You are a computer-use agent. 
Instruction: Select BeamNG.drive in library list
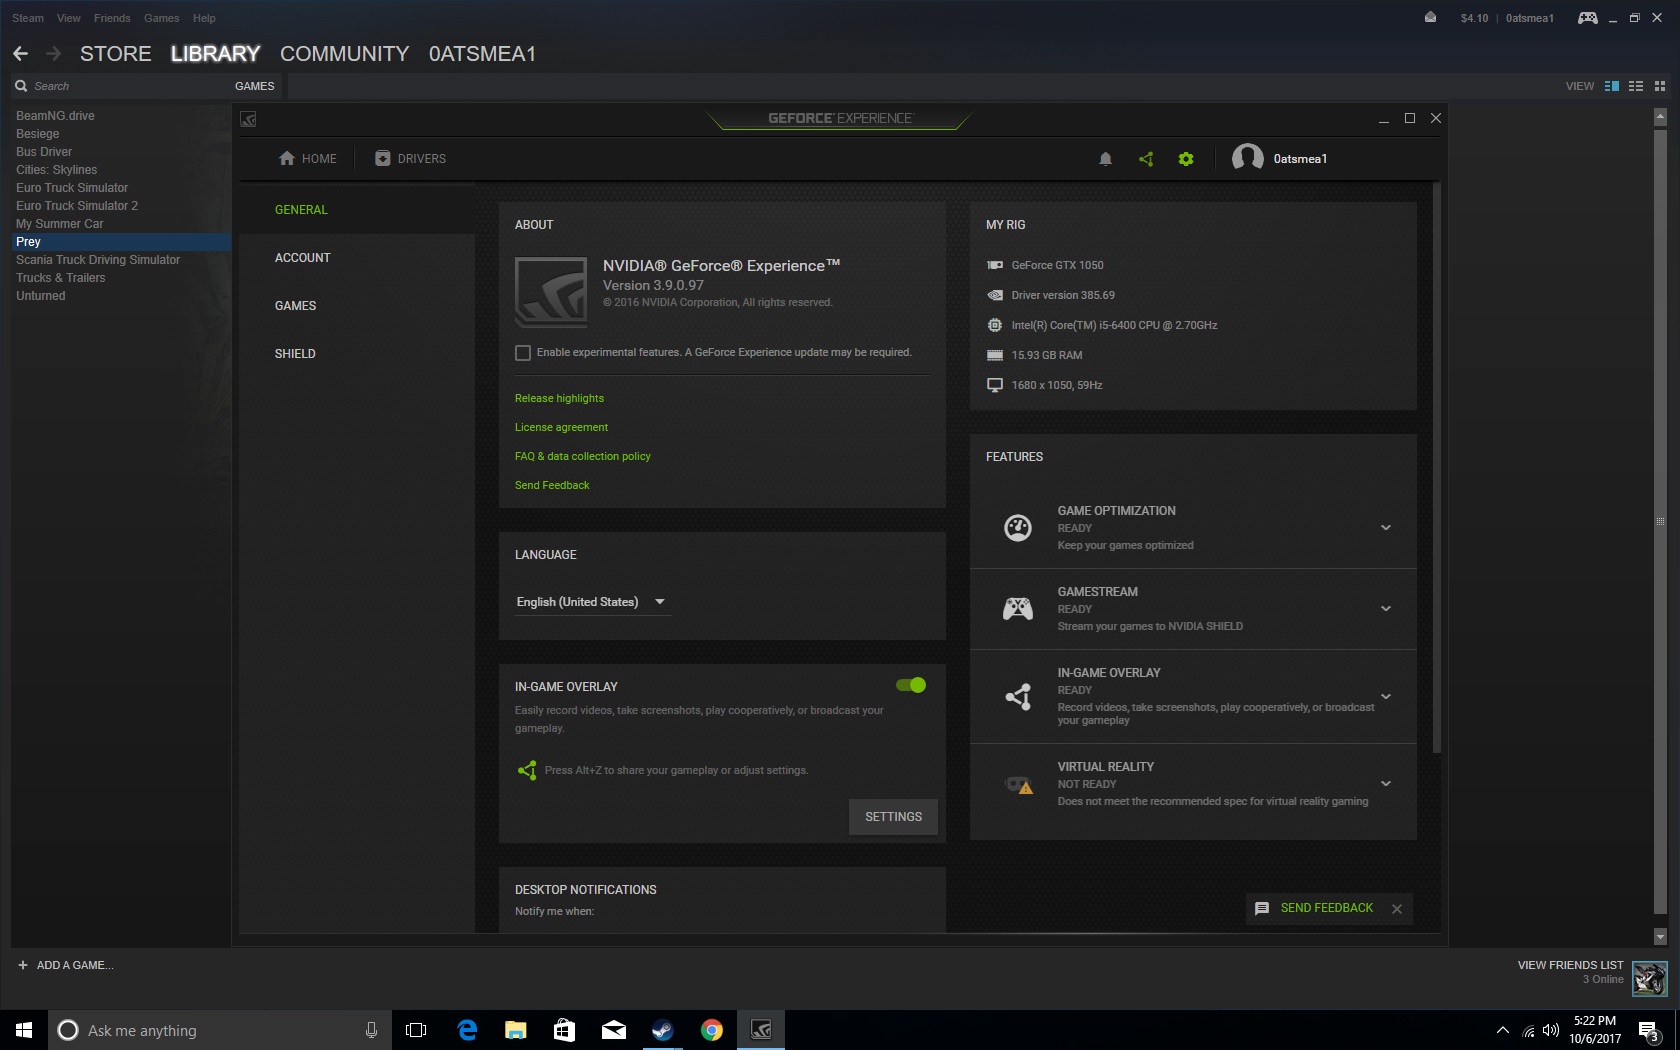pos(55,116)
